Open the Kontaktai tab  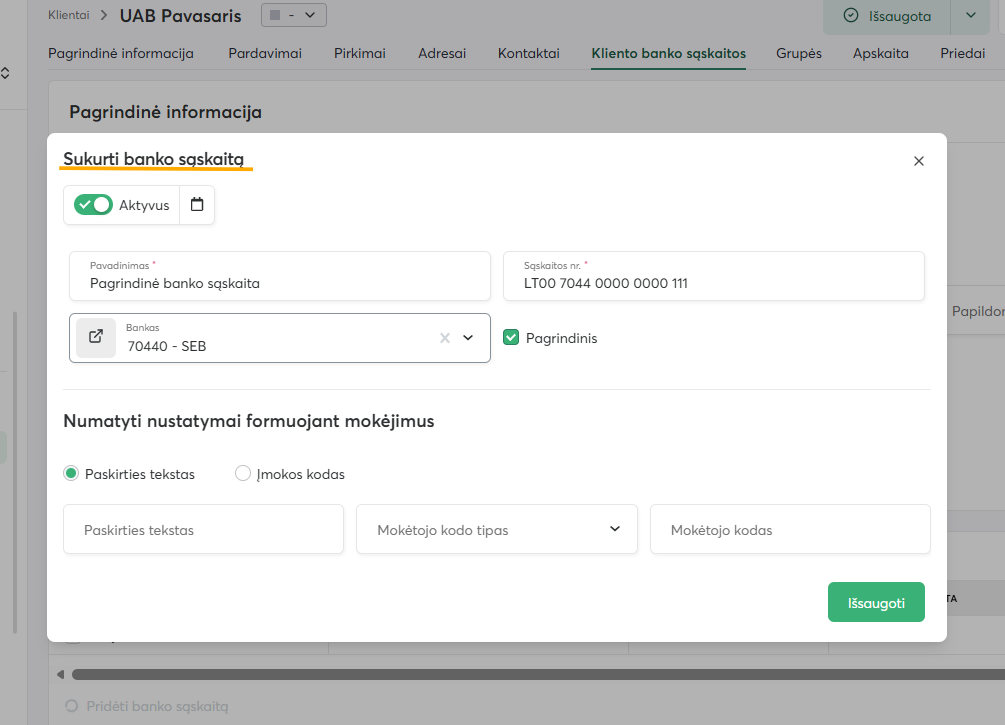point(528,53)
